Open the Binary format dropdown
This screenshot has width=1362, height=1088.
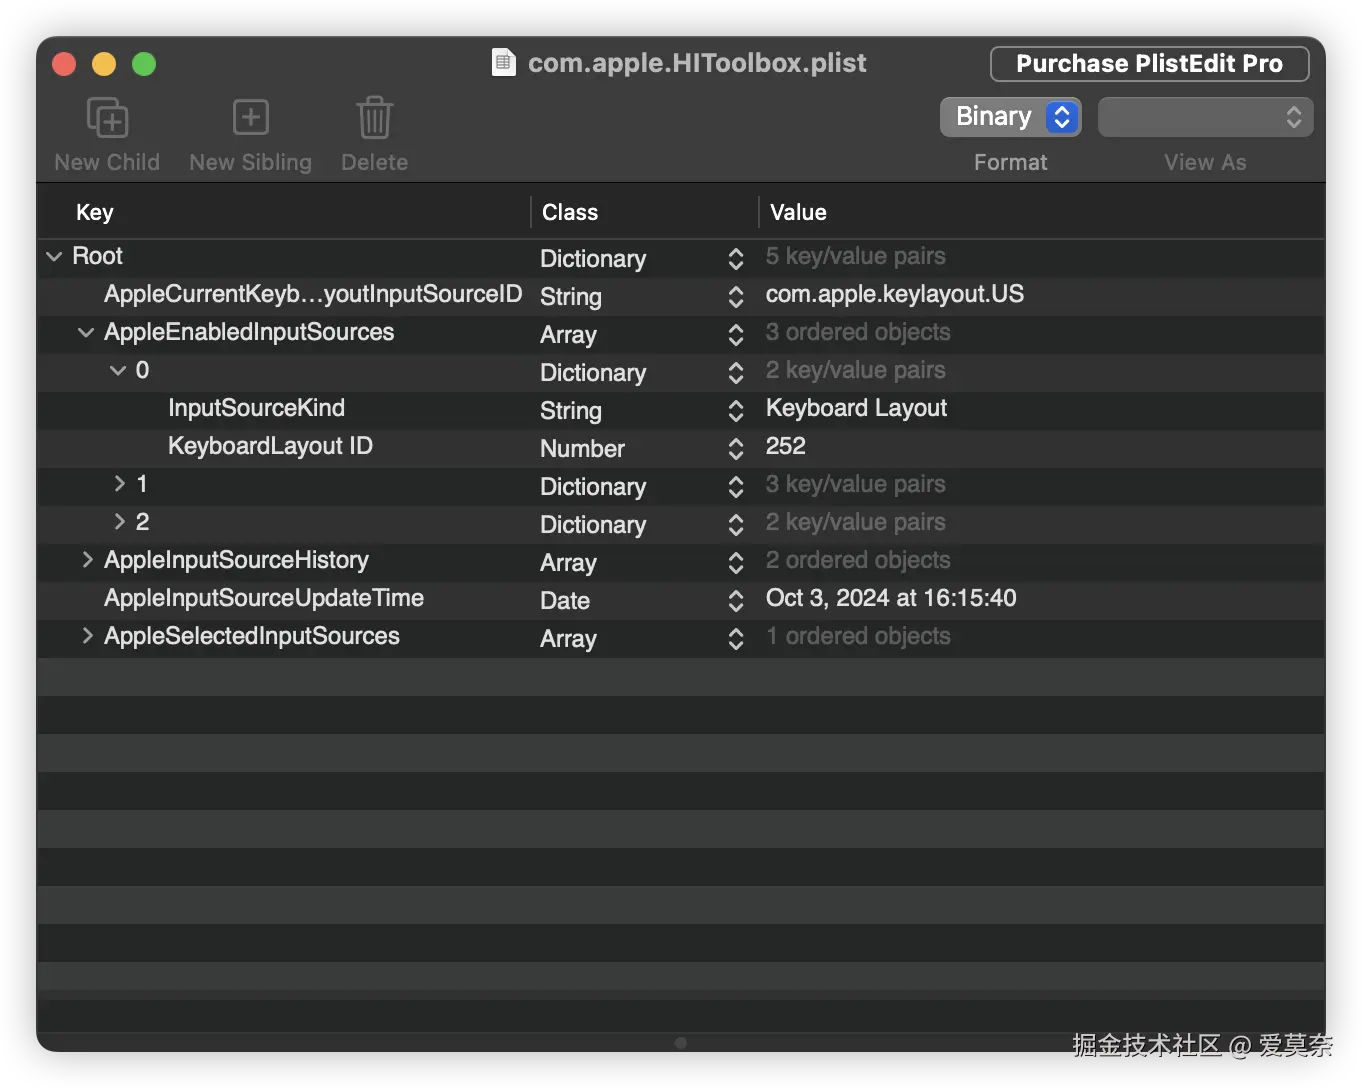[1010, 117]
